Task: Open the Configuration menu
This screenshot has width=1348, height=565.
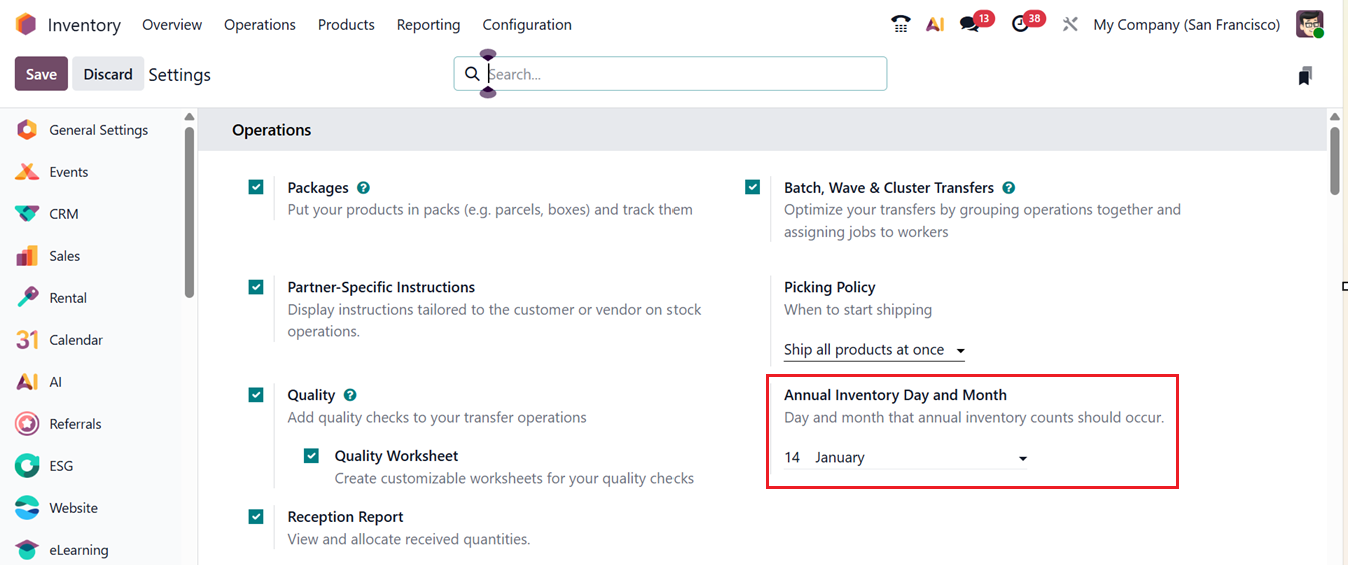Action: 527,25
